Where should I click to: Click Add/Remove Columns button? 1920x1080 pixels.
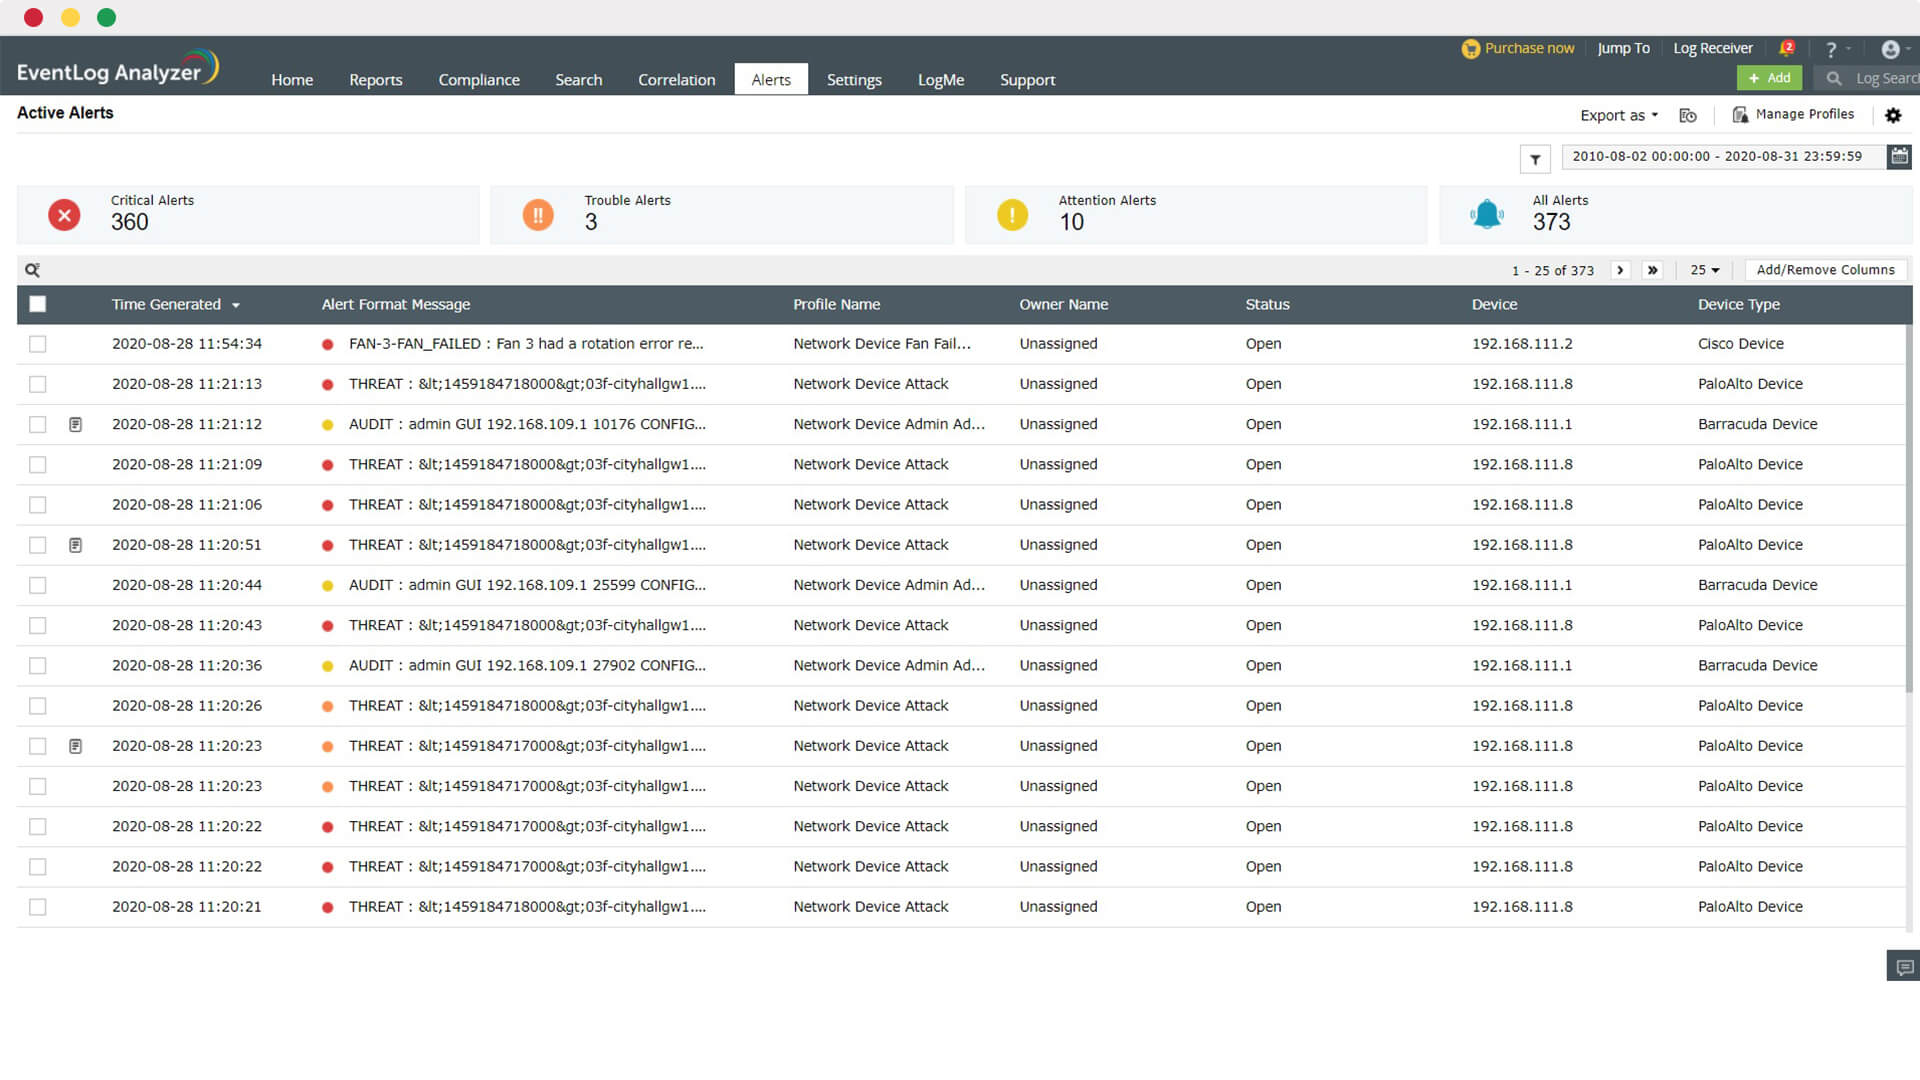tap(1825, 270)
